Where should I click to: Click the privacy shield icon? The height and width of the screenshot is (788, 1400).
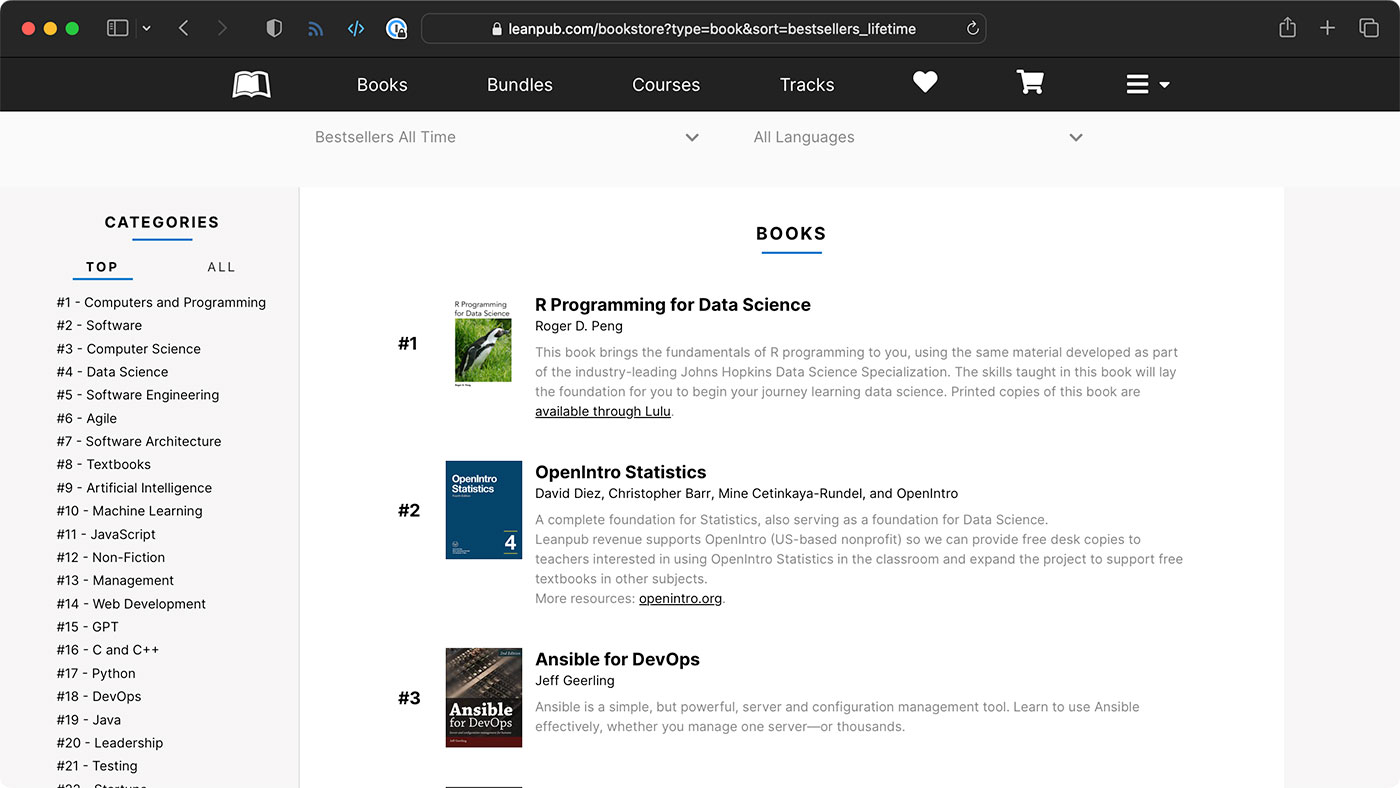click(274, 28)
